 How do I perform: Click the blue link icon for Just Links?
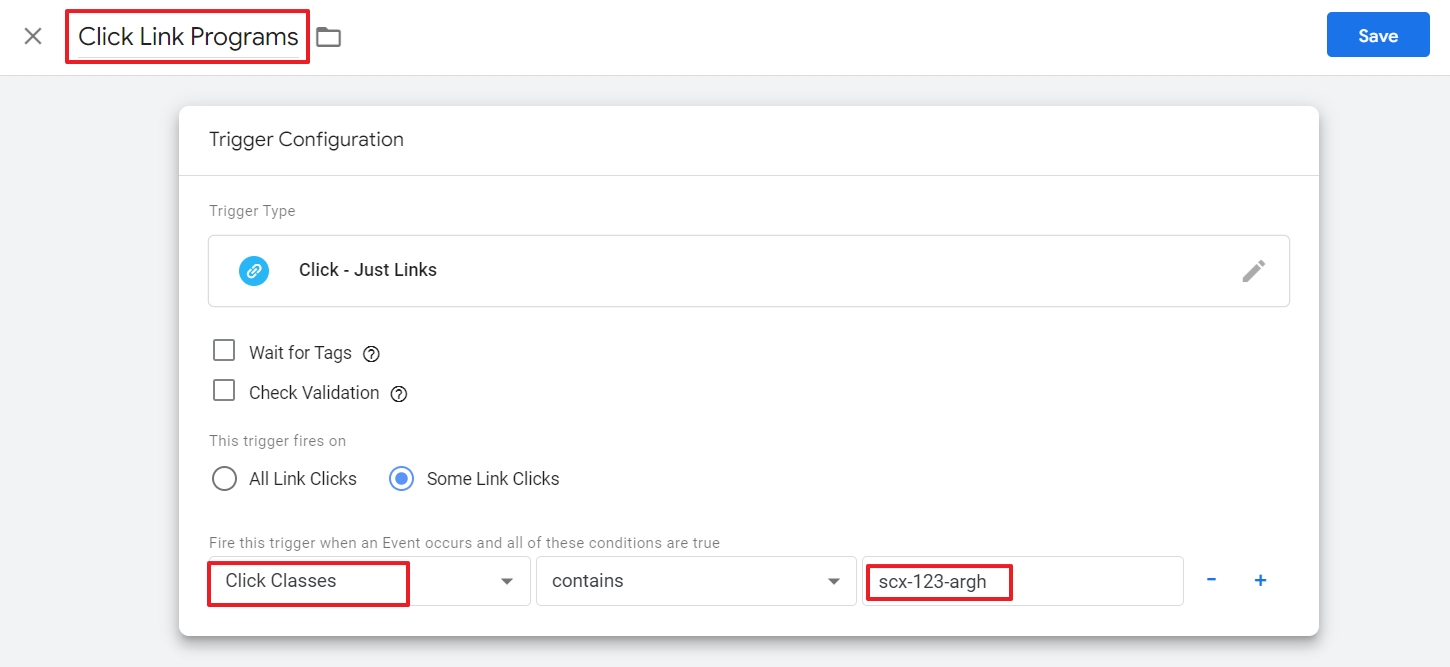pyautogui.click(x=254, y=270)
